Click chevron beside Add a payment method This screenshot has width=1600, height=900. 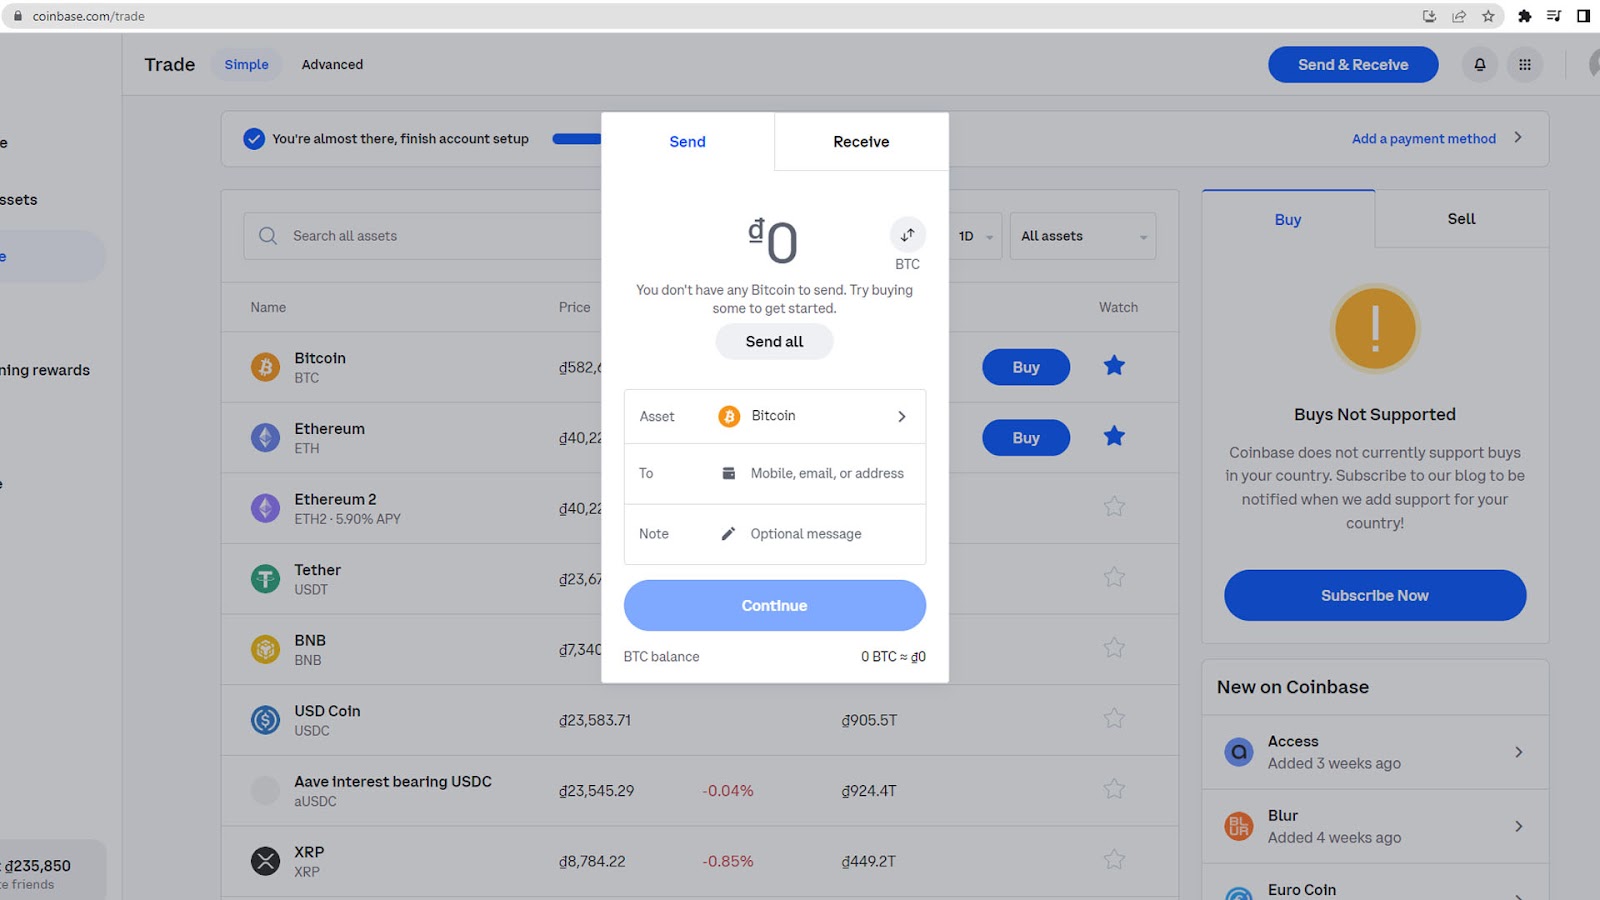(x=1518, y=138)
